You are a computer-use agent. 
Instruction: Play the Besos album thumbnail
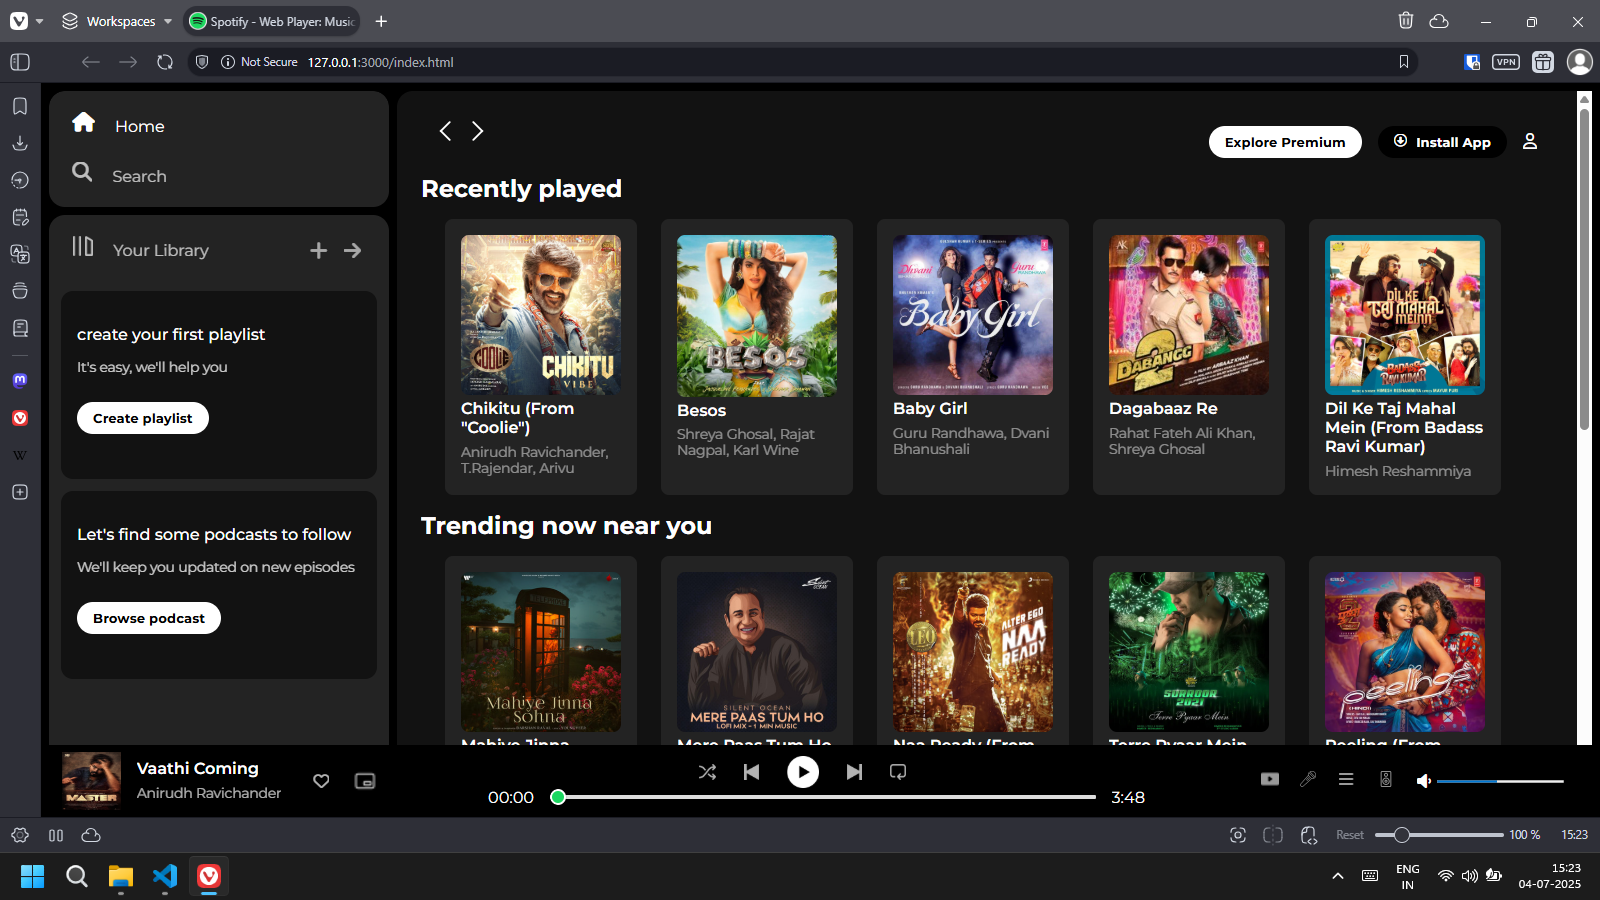[756, 315]
